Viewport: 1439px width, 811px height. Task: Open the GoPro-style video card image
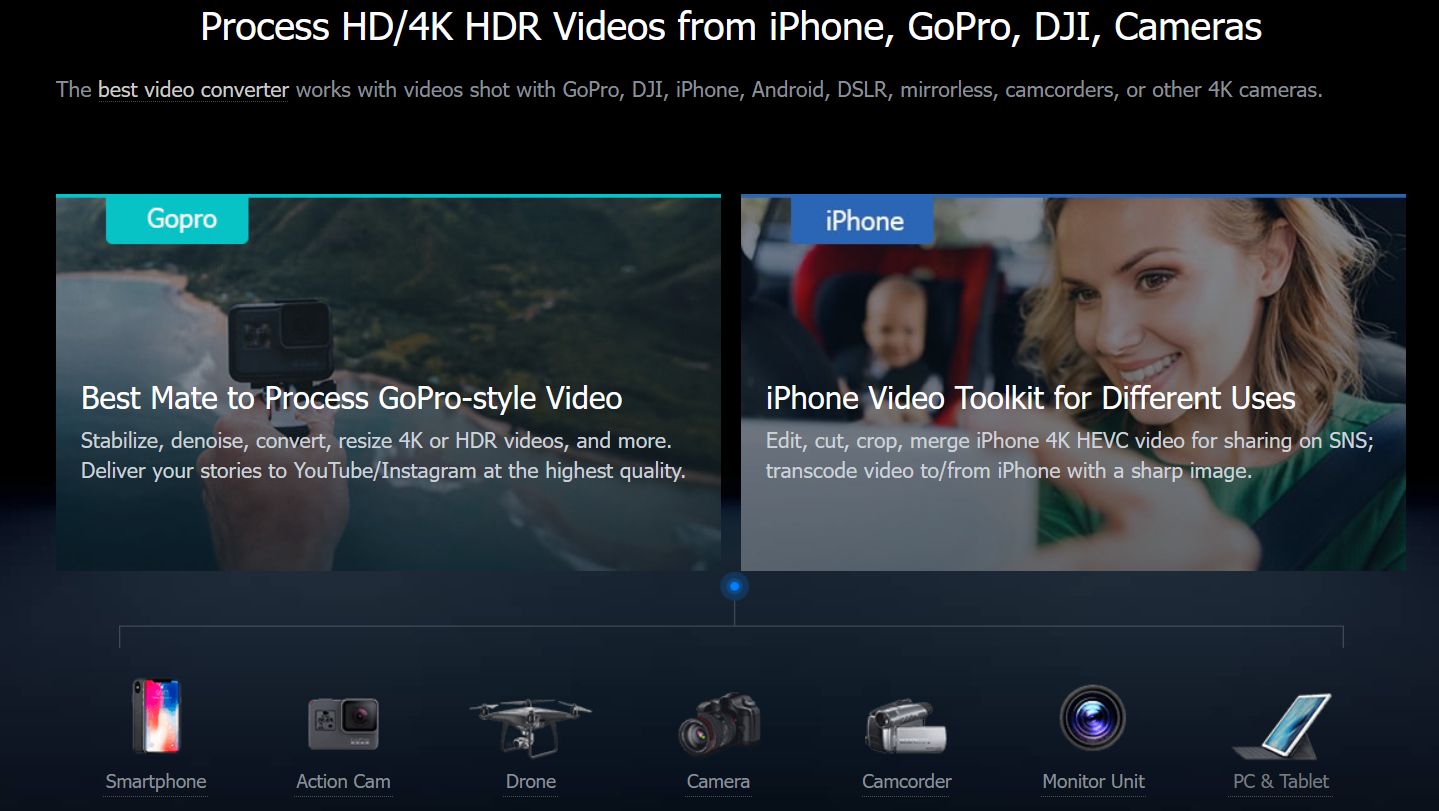(388, 384)
